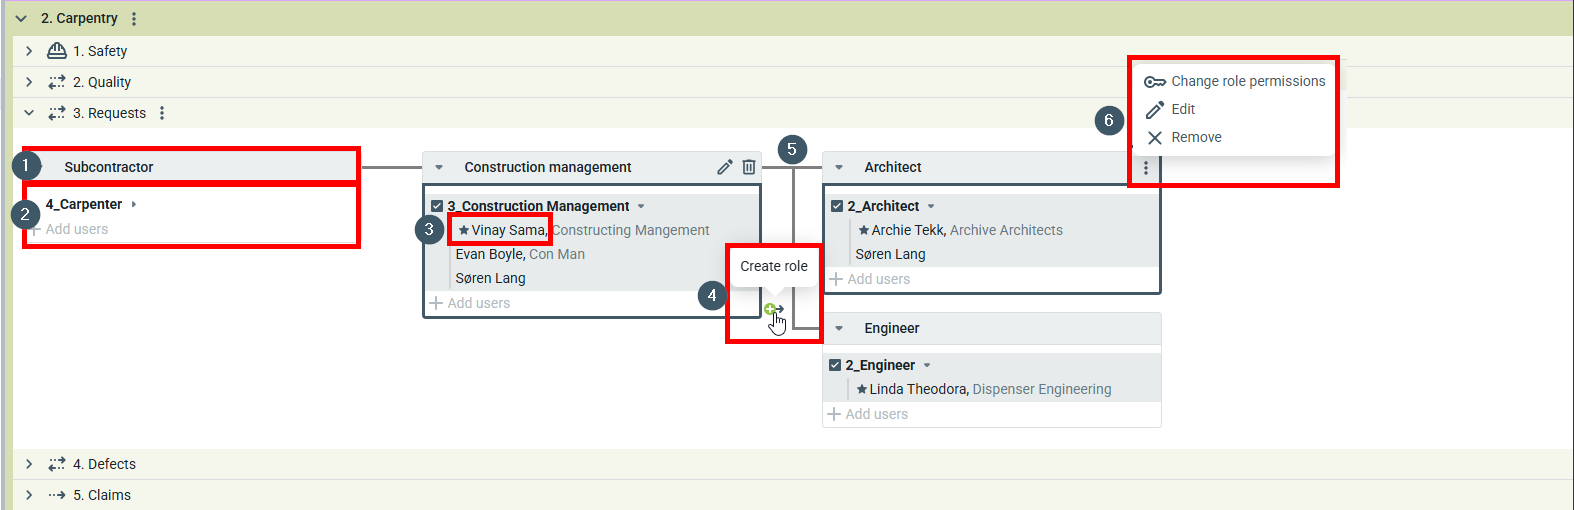The image size is (1574, 510).
Task: Click the star icon beside Archie Tekk
Action: tap(863, 230)
